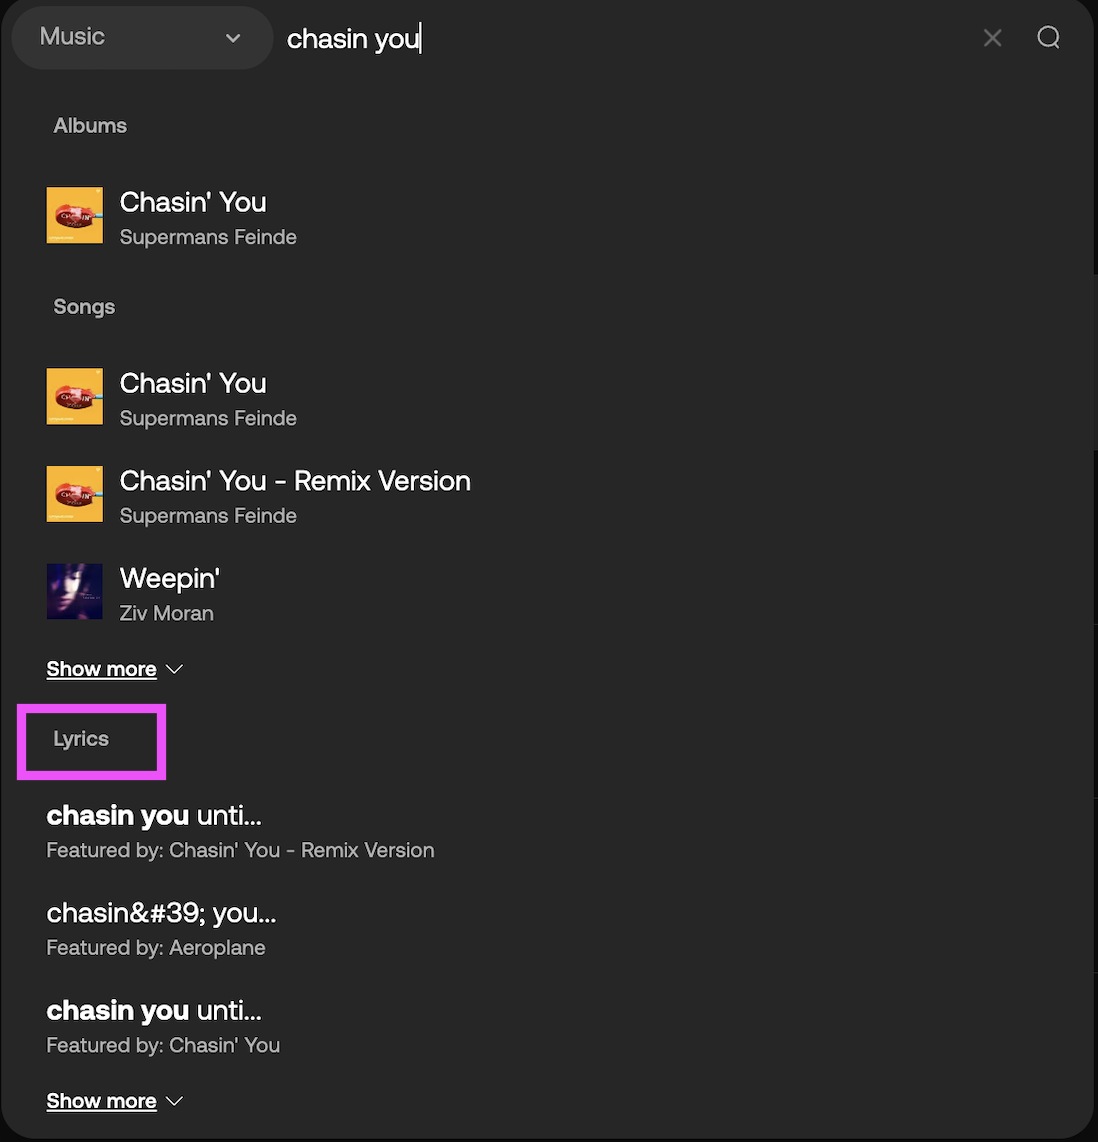The height and width of the screenshot is (1142, 1098).
Task: Open Chasin' You song artwork in Songs
Action: tap(74, 396)
